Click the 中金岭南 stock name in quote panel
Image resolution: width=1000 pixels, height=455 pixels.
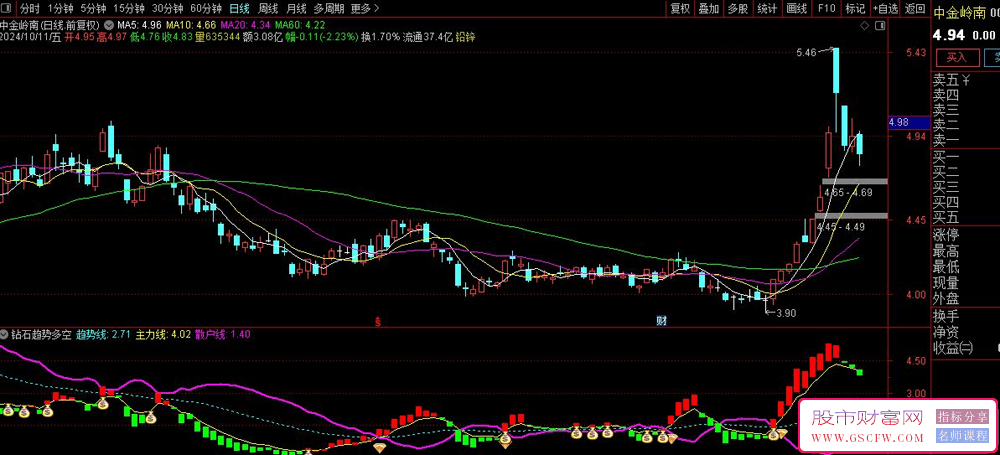point(960,11)
